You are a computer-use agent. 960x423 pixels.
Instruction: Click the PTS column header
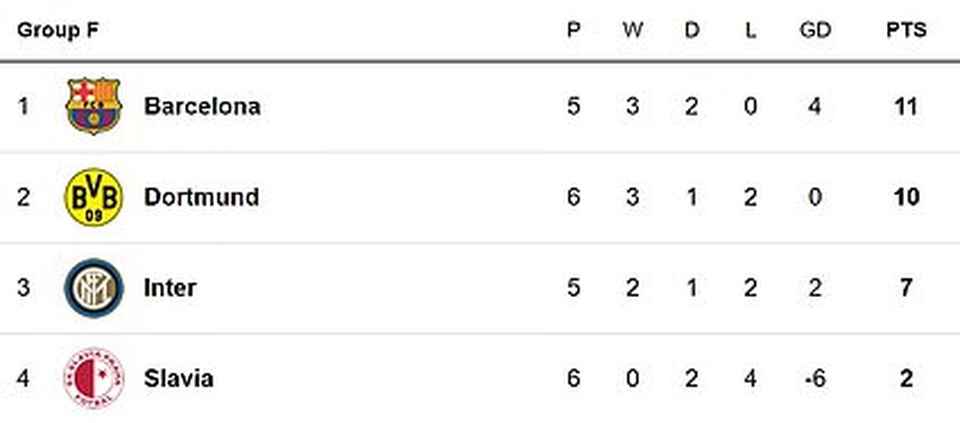coord(906,30)
